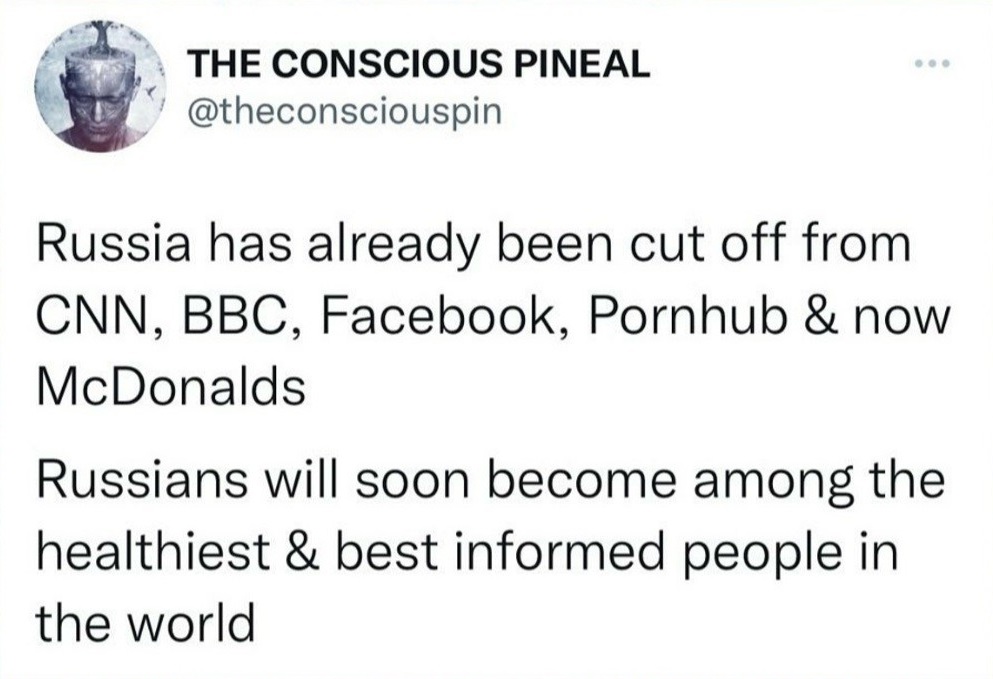Click the word McDonalds in tweet
Viewport: 993px width, 679px height.
pos(171,387)
